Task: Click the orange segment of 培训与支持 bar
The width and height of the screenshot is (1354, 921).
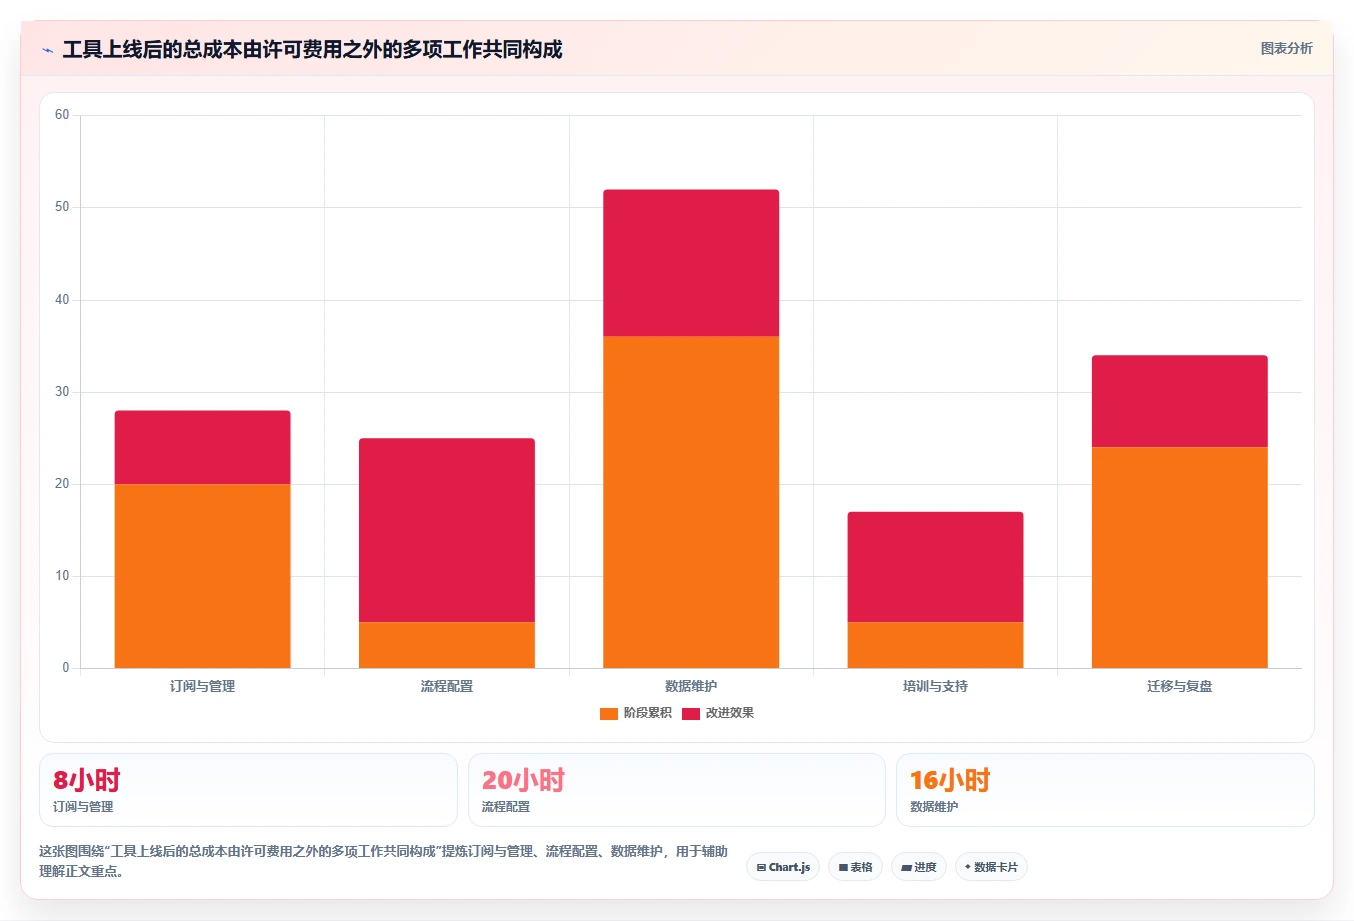Action: point(935,645)
